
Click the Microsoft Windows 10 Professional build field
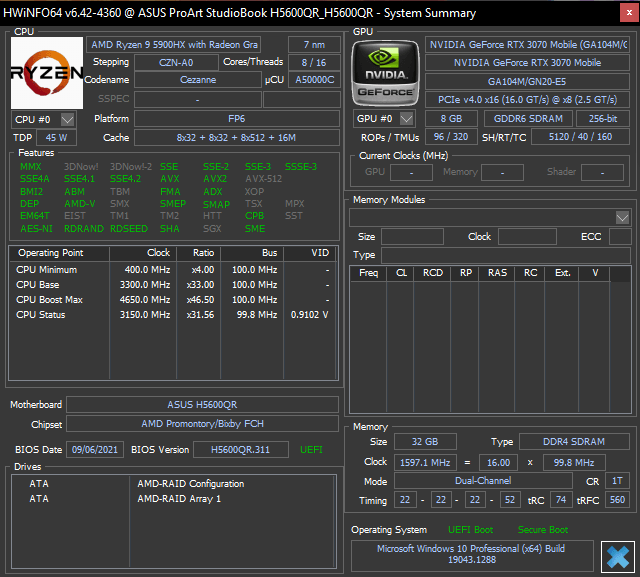472,555
